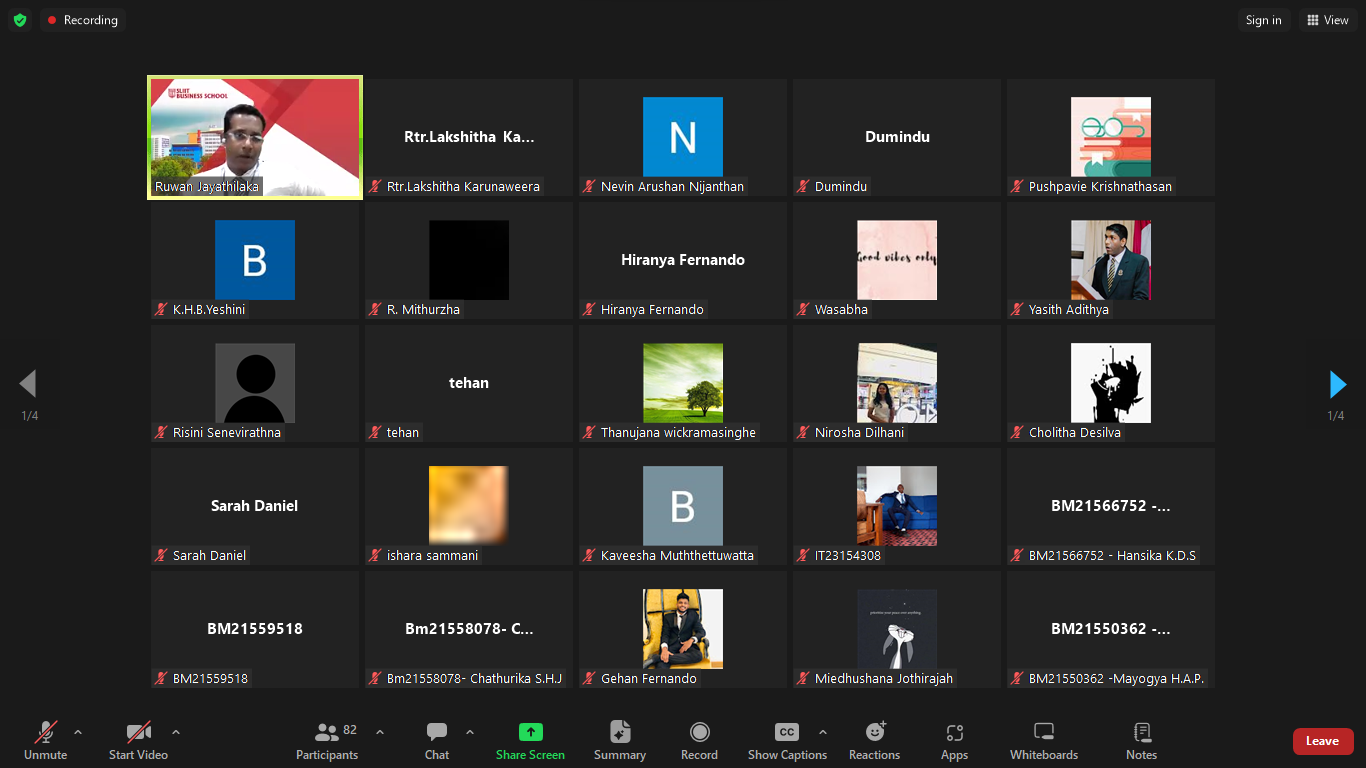Open the Reactions panel

point(874,740)
